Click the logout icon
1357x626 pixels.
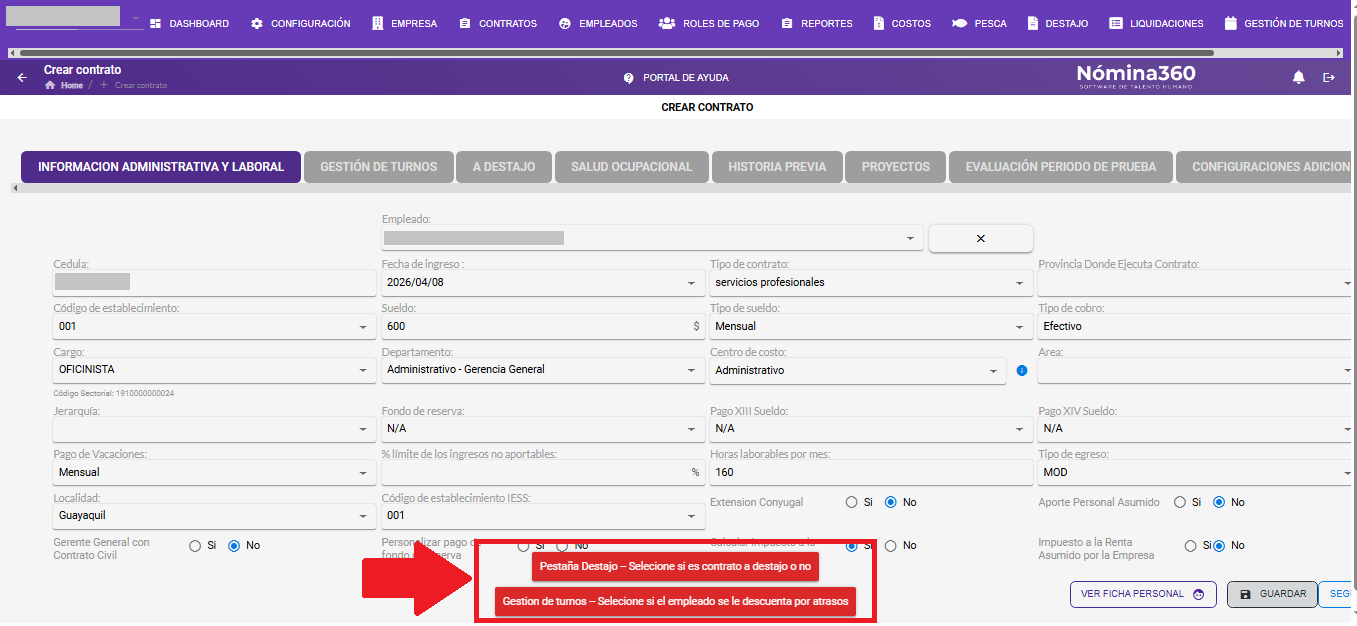click(x=1329, y=77)
